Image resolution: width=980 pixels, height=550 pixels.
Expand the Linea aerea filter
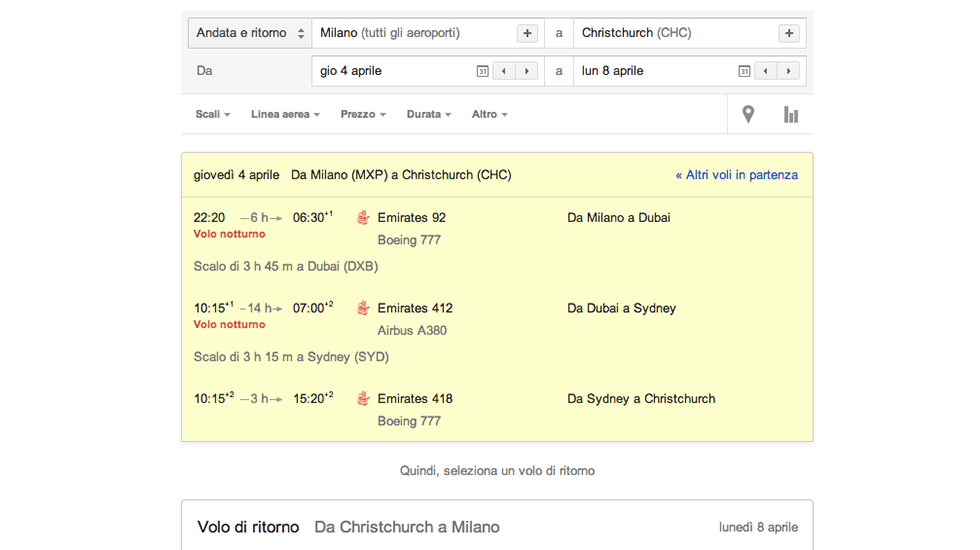[x=285, y=114]
